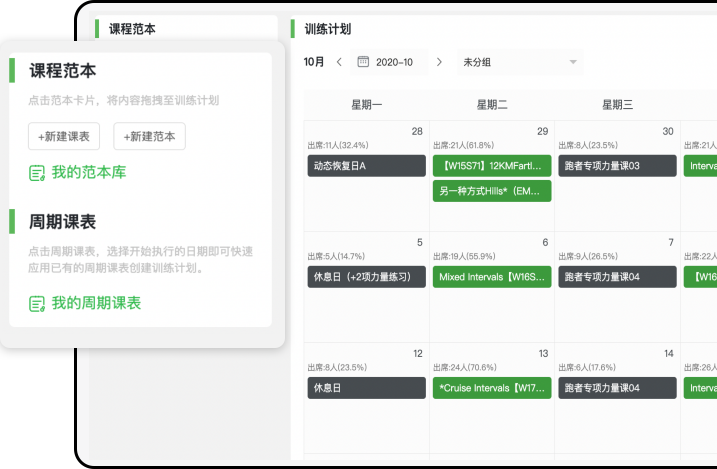Click the 我的周期课表 document icon
717x469 pixels.
37,303
